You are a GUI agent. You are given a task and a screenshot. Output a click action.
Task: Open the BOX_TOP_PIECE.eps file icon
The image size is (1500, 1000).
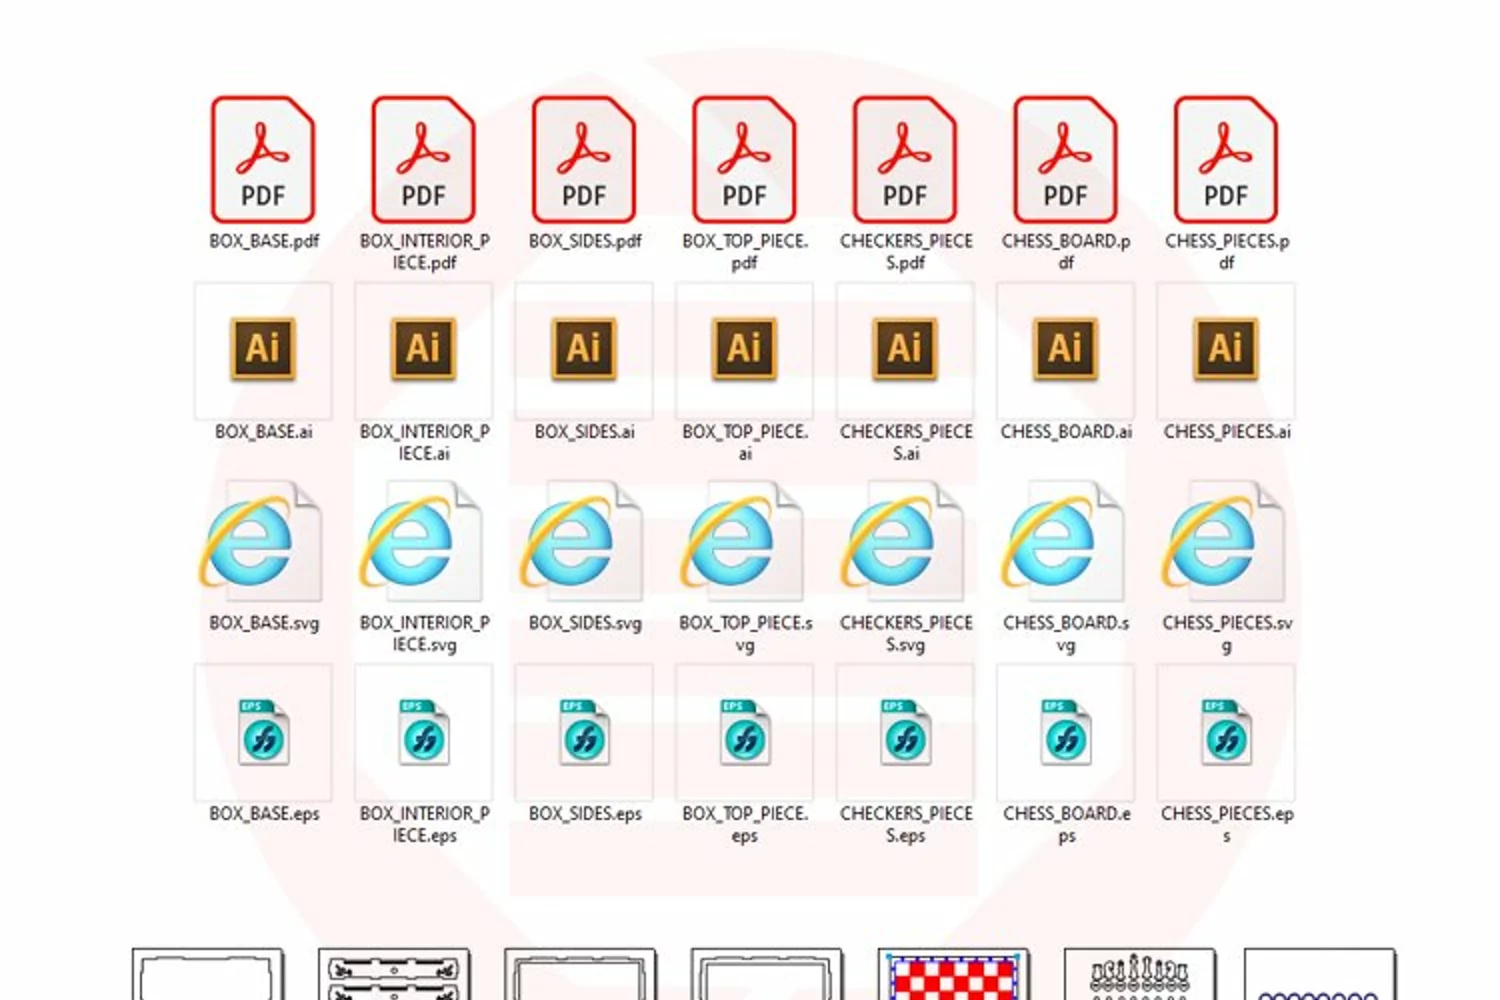745,733
